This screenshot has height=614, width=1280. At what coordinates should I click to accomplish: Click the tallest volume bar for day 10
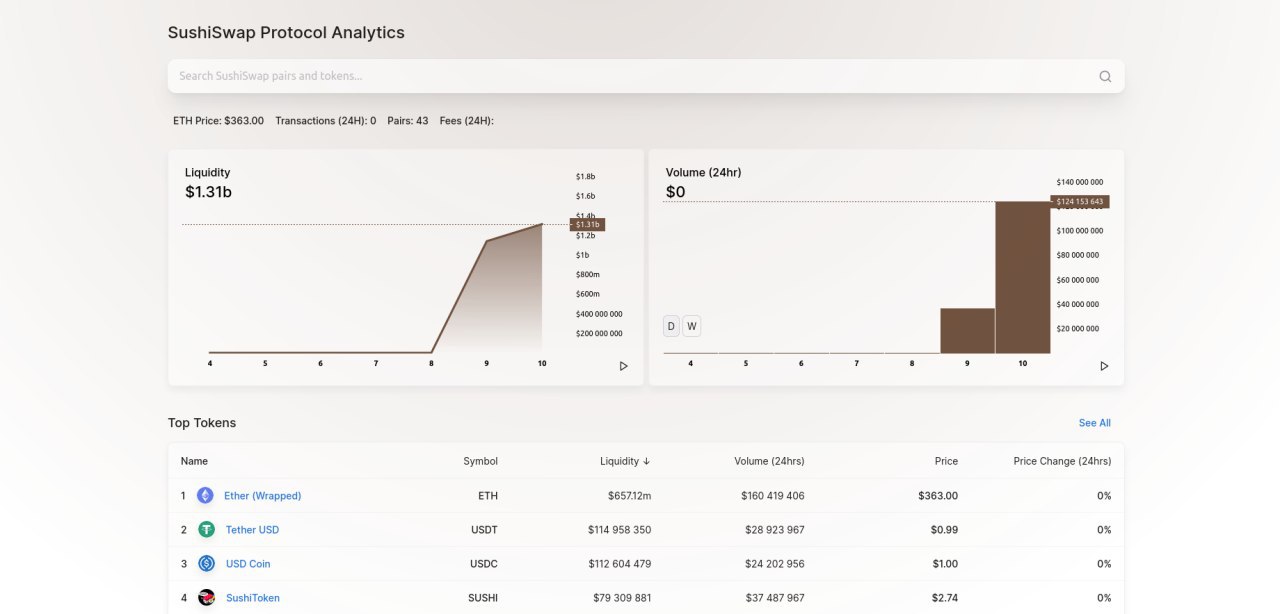coord(1023,277)
